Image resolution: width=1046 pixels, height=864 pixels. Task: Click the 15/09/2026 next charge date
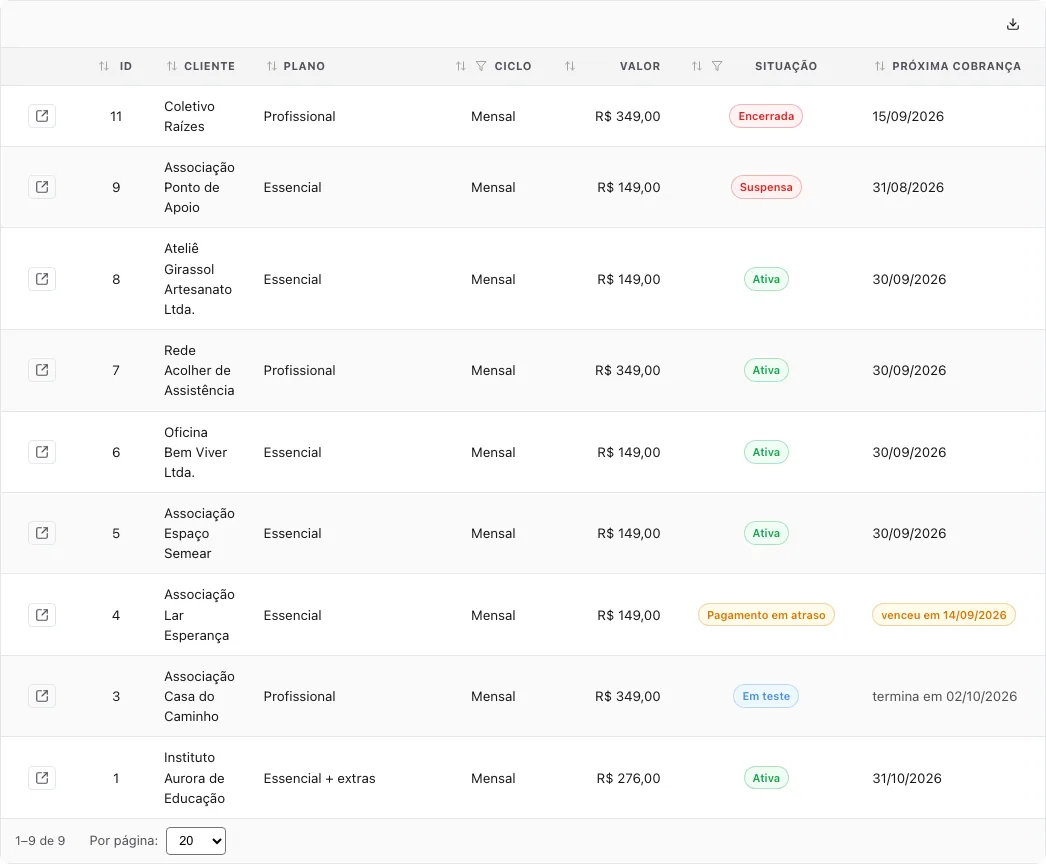click(908, 116)
